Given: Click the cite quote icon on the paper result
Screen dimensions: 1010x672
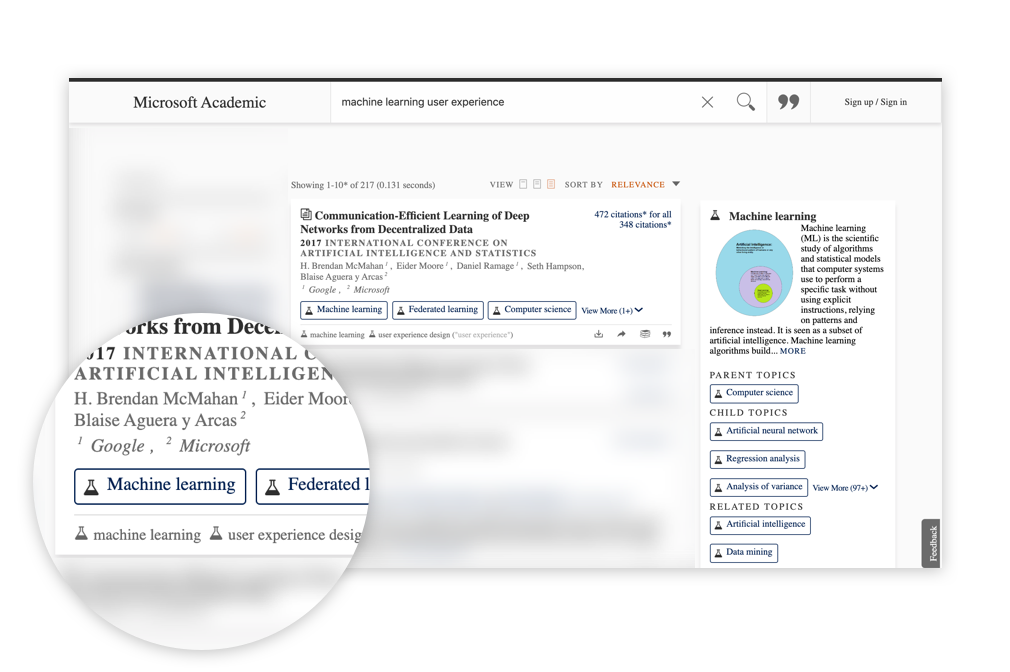Looking at the screenshot, I should coord(667,334).
